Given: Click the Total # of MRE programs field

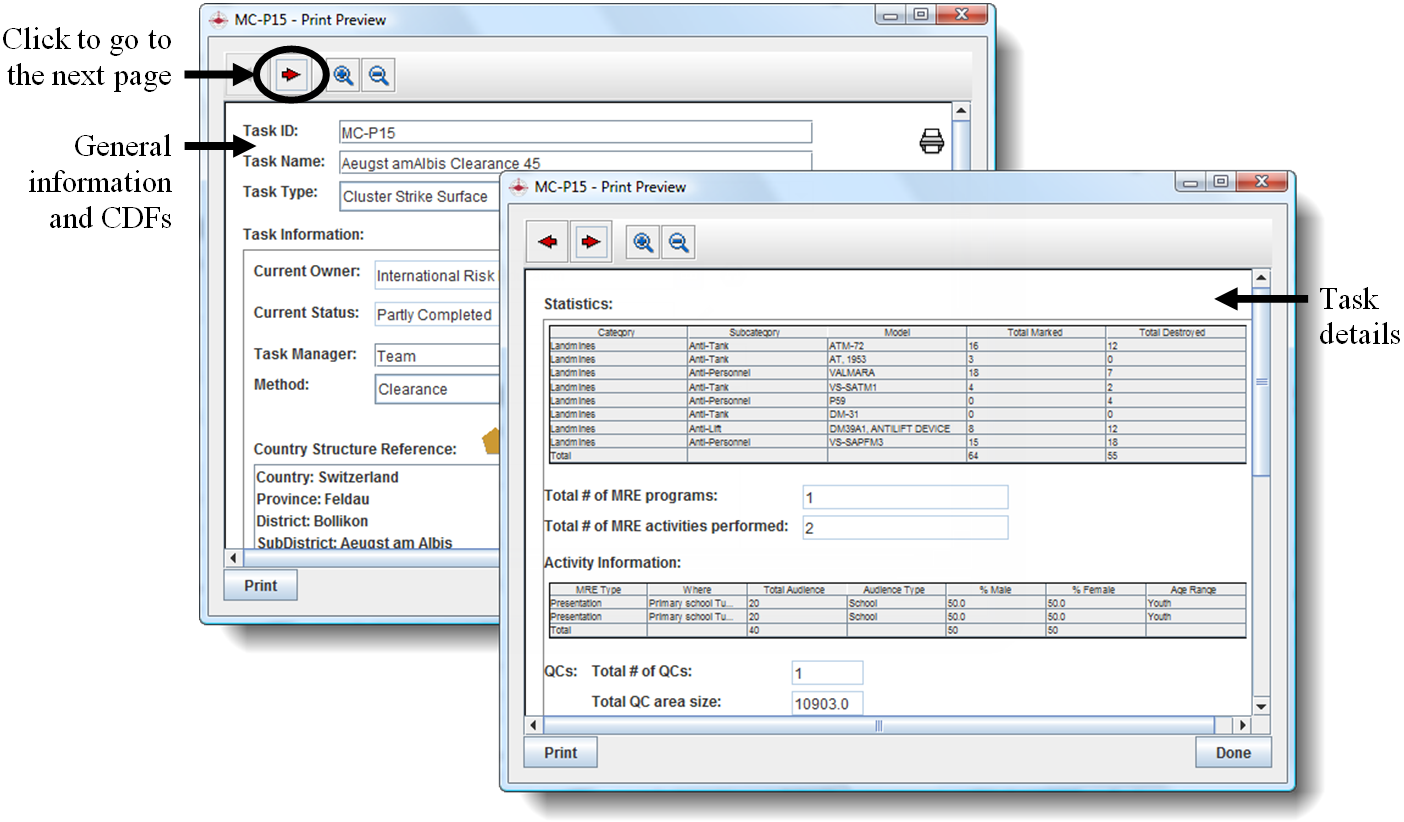Looking at the screenshot, I should pos(905,497).
